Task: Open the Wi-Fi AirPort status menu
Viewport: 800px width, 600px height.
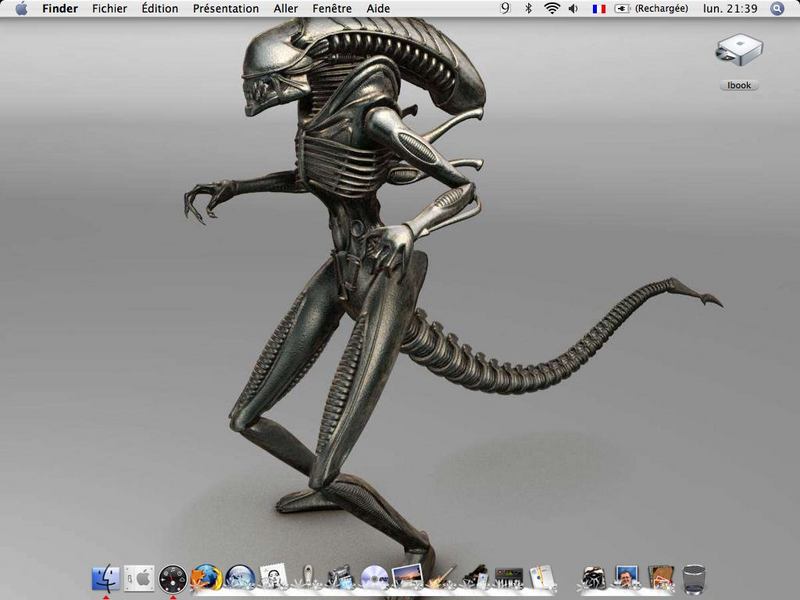Action: click(552, 8)
